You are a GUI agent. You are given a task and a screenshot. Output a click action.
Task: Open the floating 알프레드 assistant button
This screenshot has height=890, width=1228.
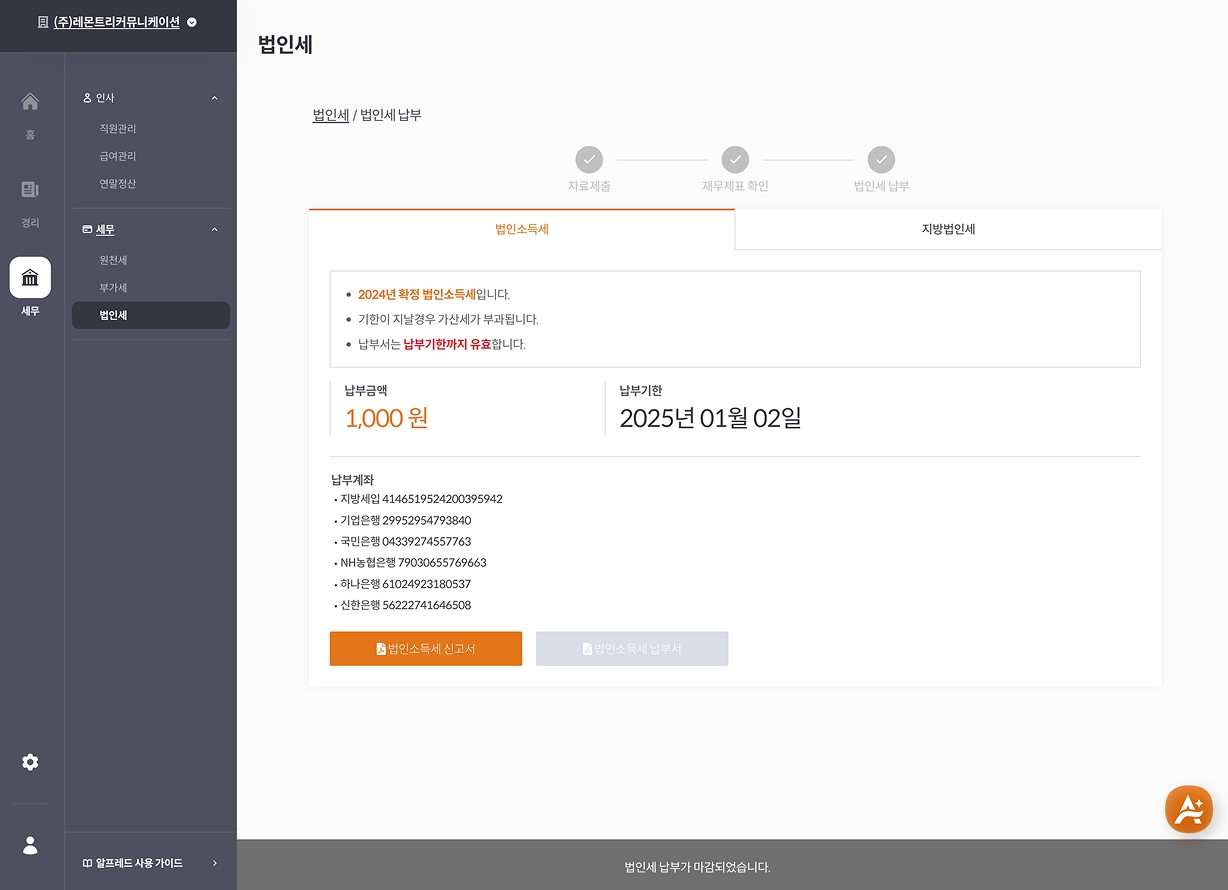1189,809
